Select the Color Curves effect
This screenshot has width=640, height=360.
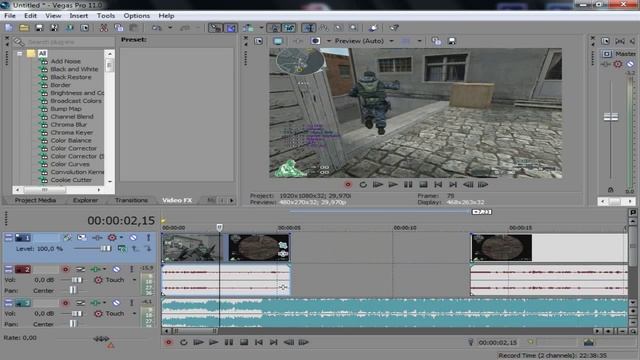point(70,164)
